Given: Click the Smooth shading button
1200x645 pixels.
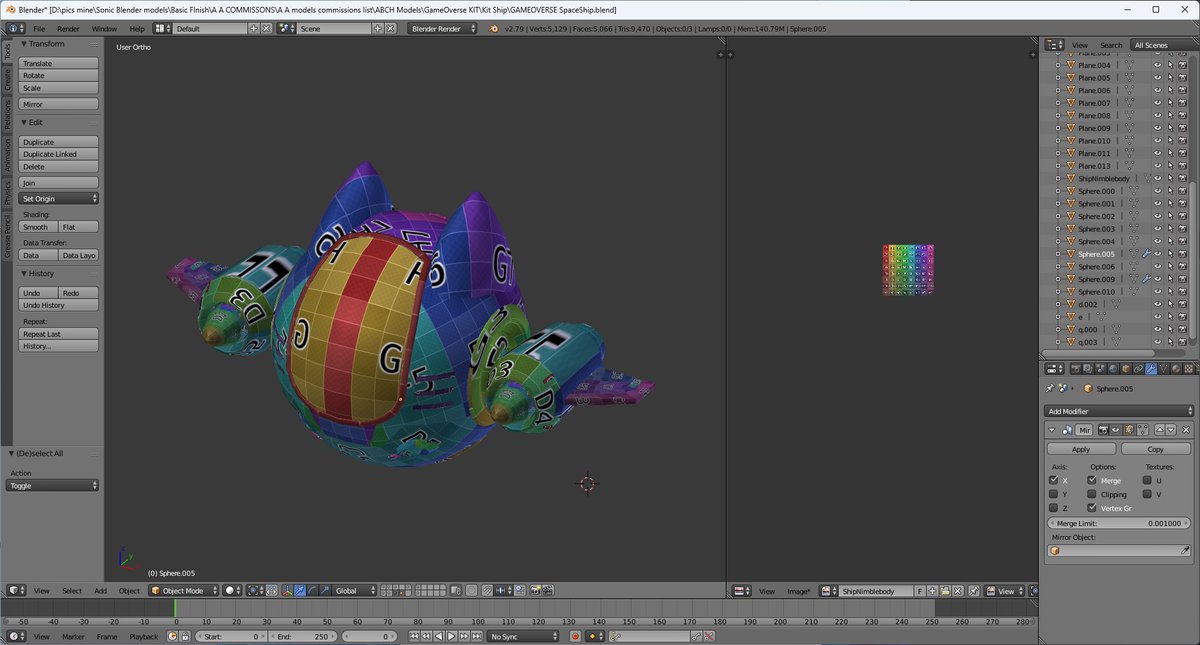Looking at the screenshot, I should [37, 227].
